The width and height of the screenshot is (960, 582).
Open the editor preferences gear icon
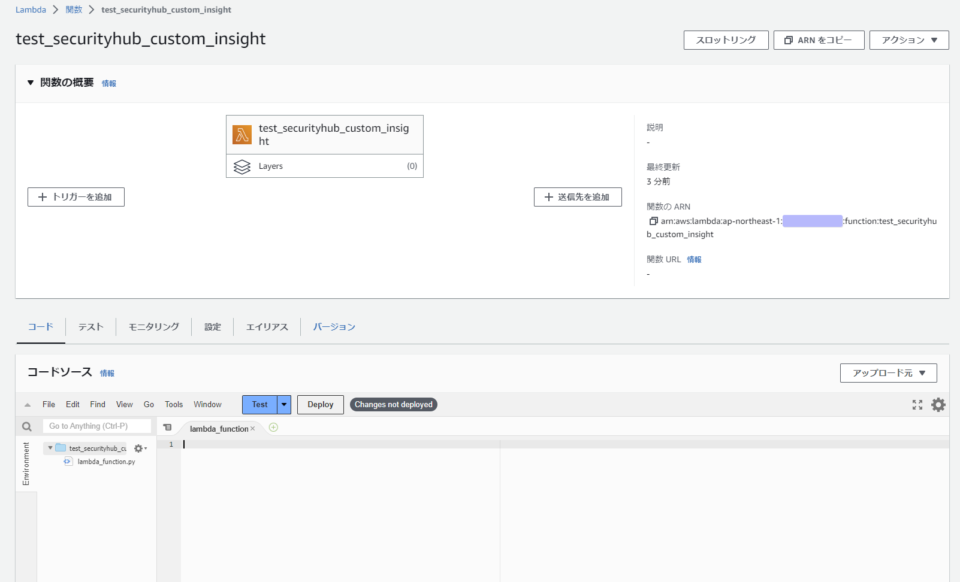coord(938,405)
